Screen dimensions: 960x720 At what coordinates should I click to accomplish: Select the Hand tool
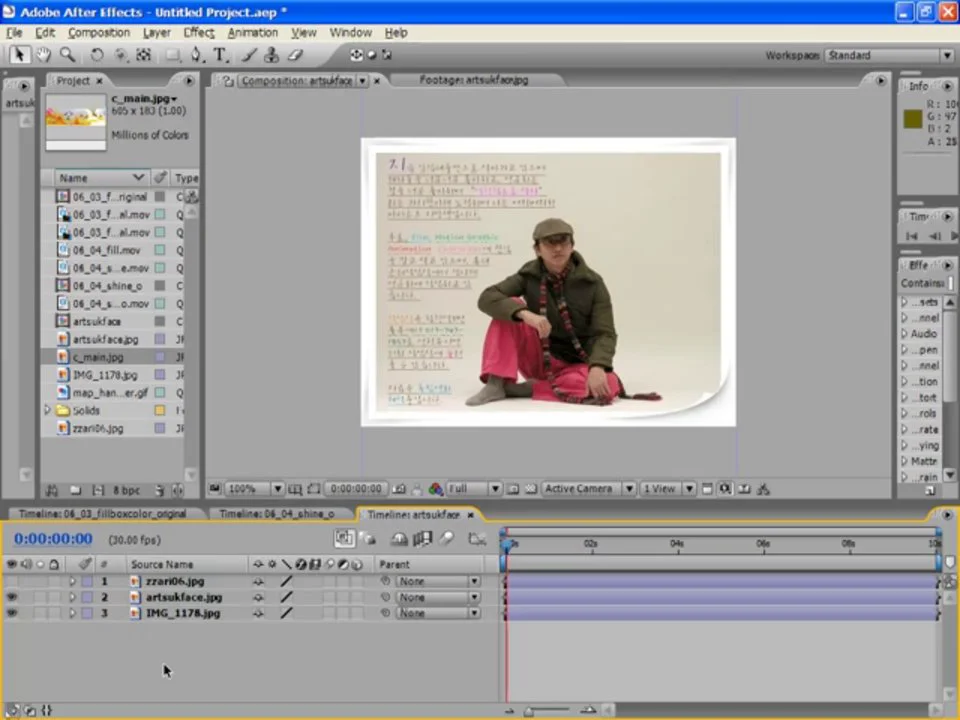click(43, 55)
